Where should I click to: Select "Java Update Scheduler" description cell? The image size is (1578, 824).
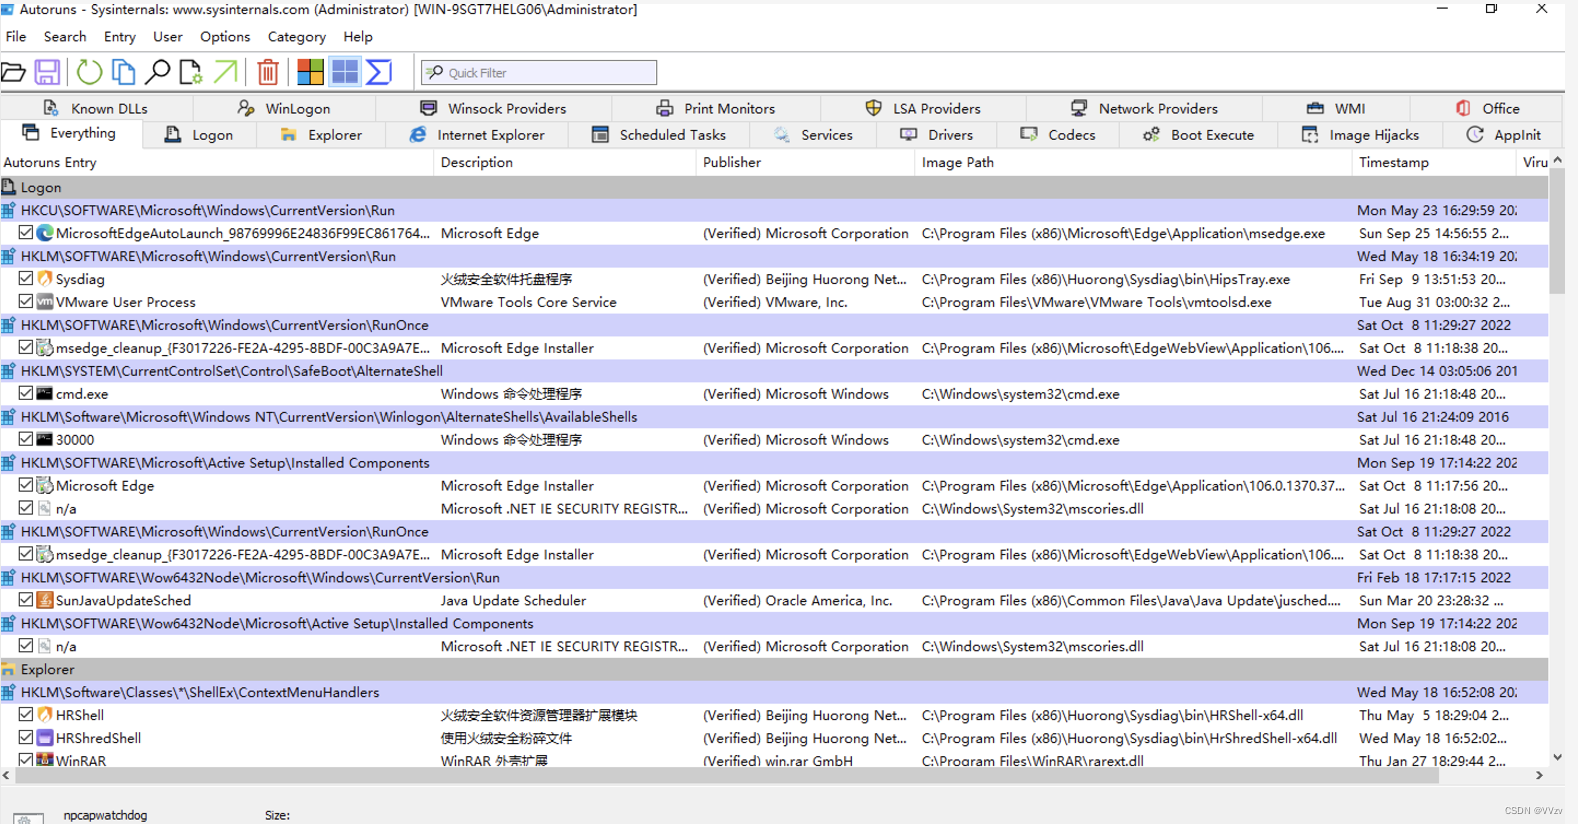pyautogui.click(x=513, y=601)
